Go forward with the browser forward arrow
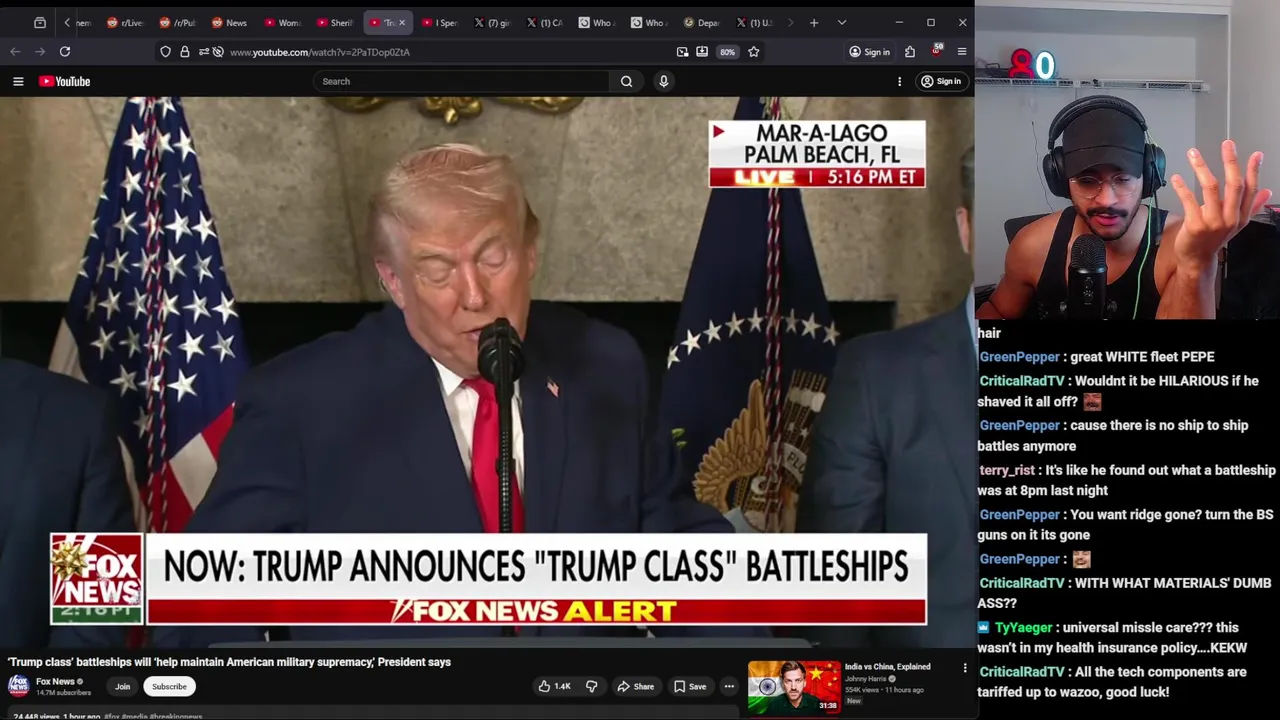The height and width of the screenshot is (720, 1280). coord(40,51)
